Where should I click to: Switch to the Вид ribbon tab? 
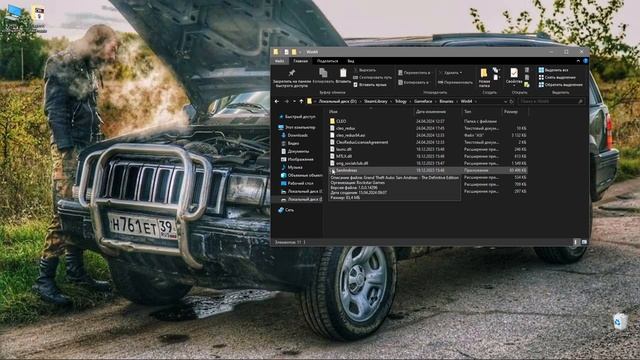[351, 61]
